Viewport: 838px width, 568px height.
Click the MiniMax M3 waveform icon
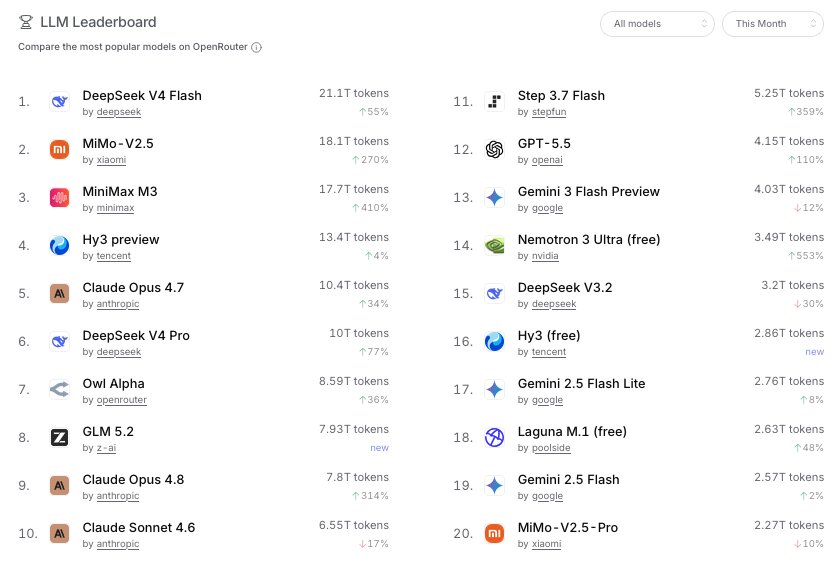(59, 197)
